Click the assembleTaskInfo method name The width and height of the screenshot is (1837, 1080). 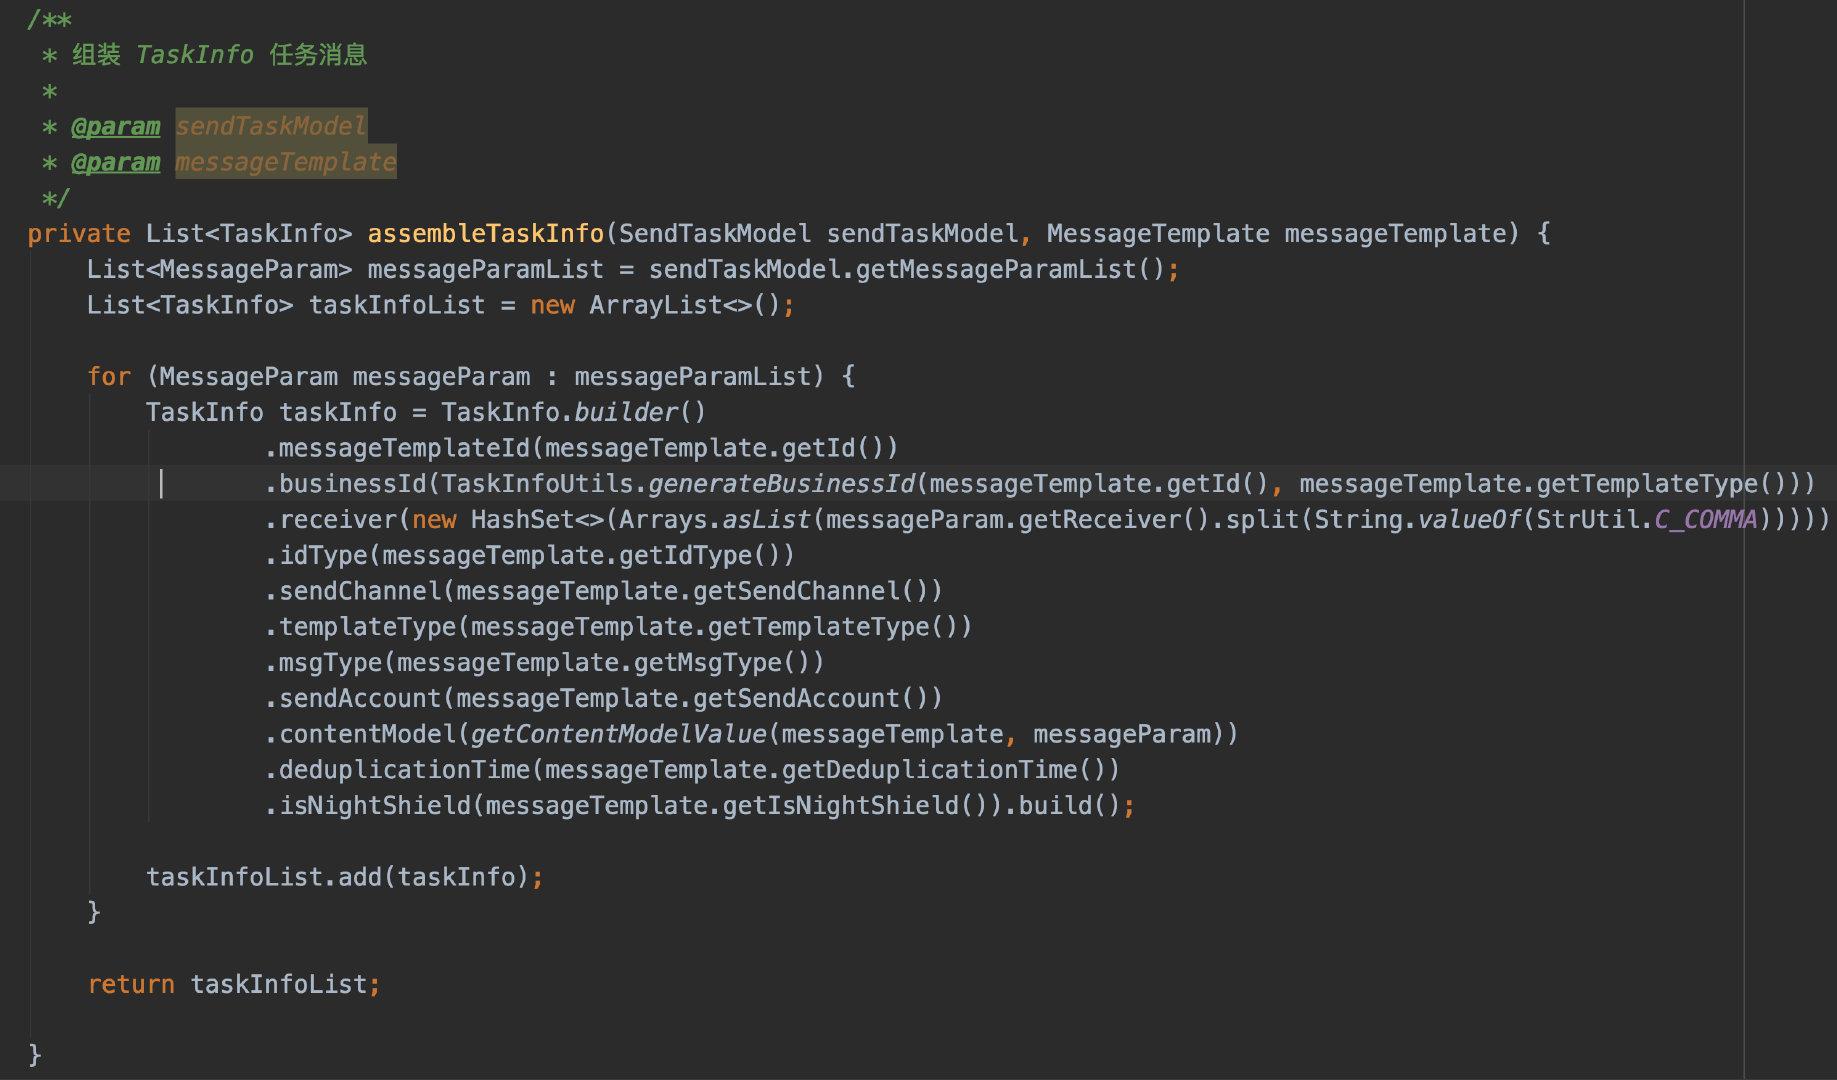[x=485, y=234]
